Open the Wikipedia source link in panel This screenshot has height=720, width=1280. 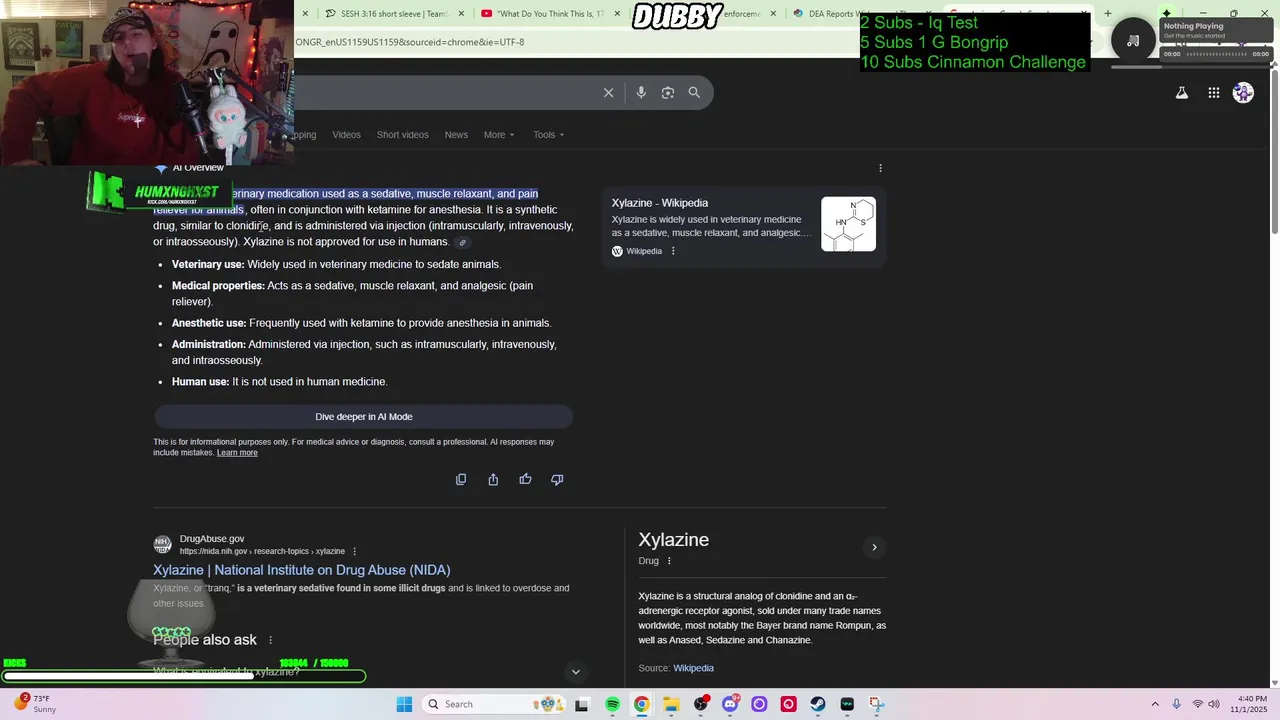coord(693,668)
